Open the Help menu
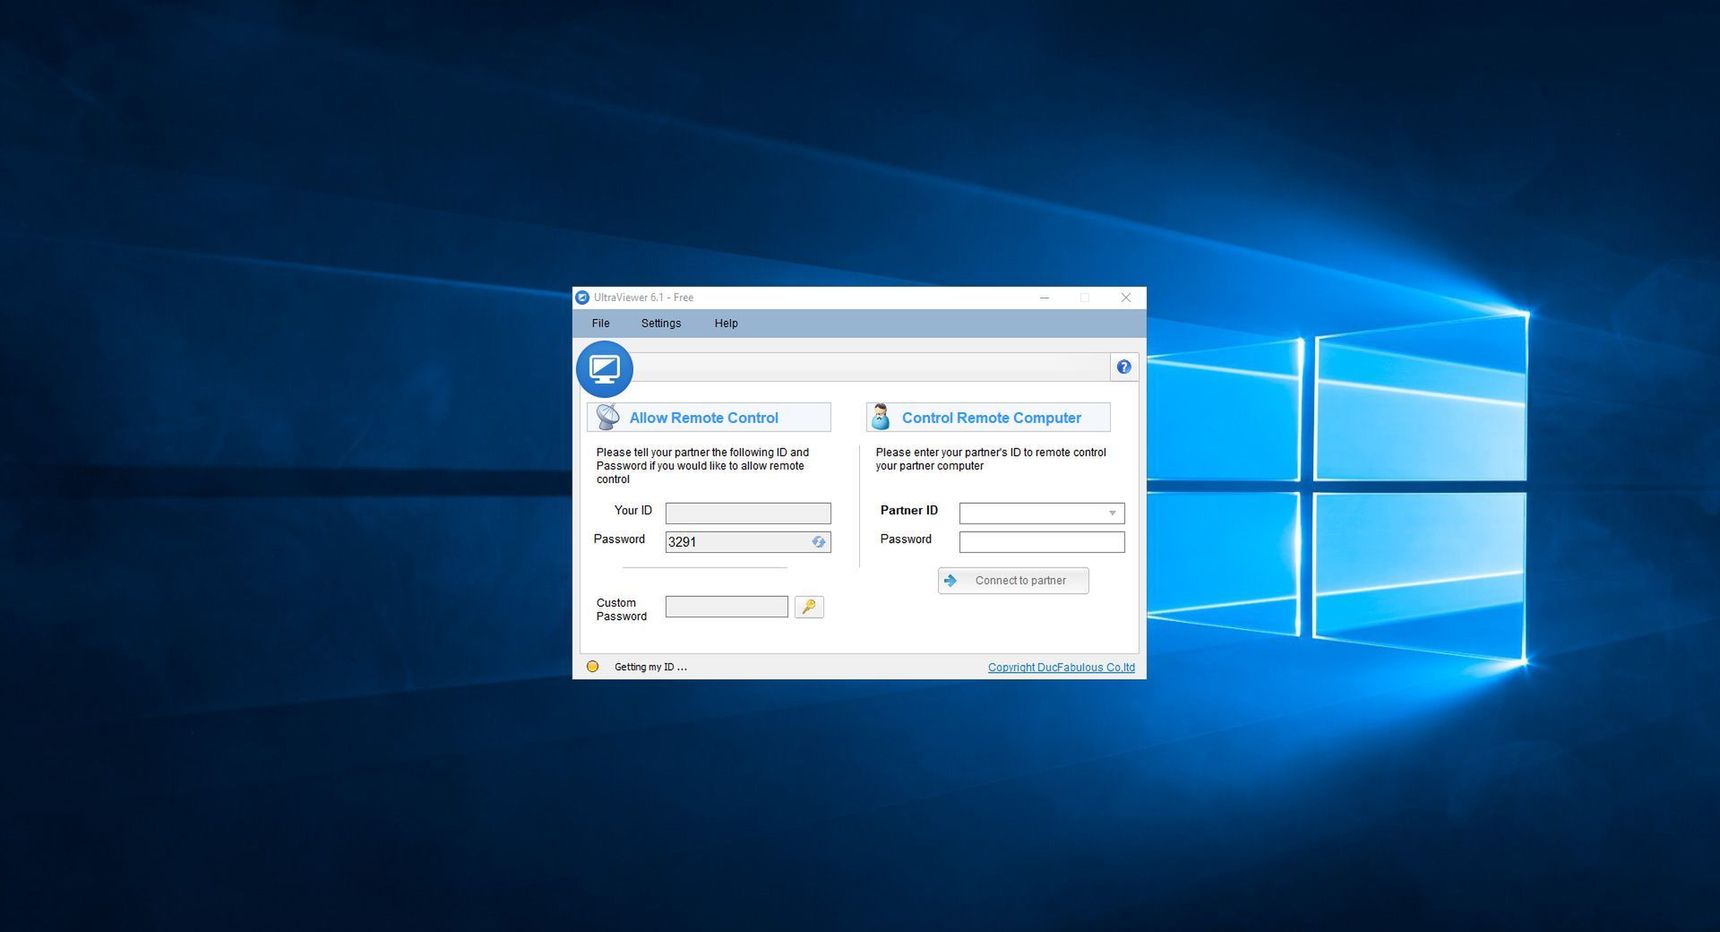This screenshot has height=932, width=1720. [726, 323]
